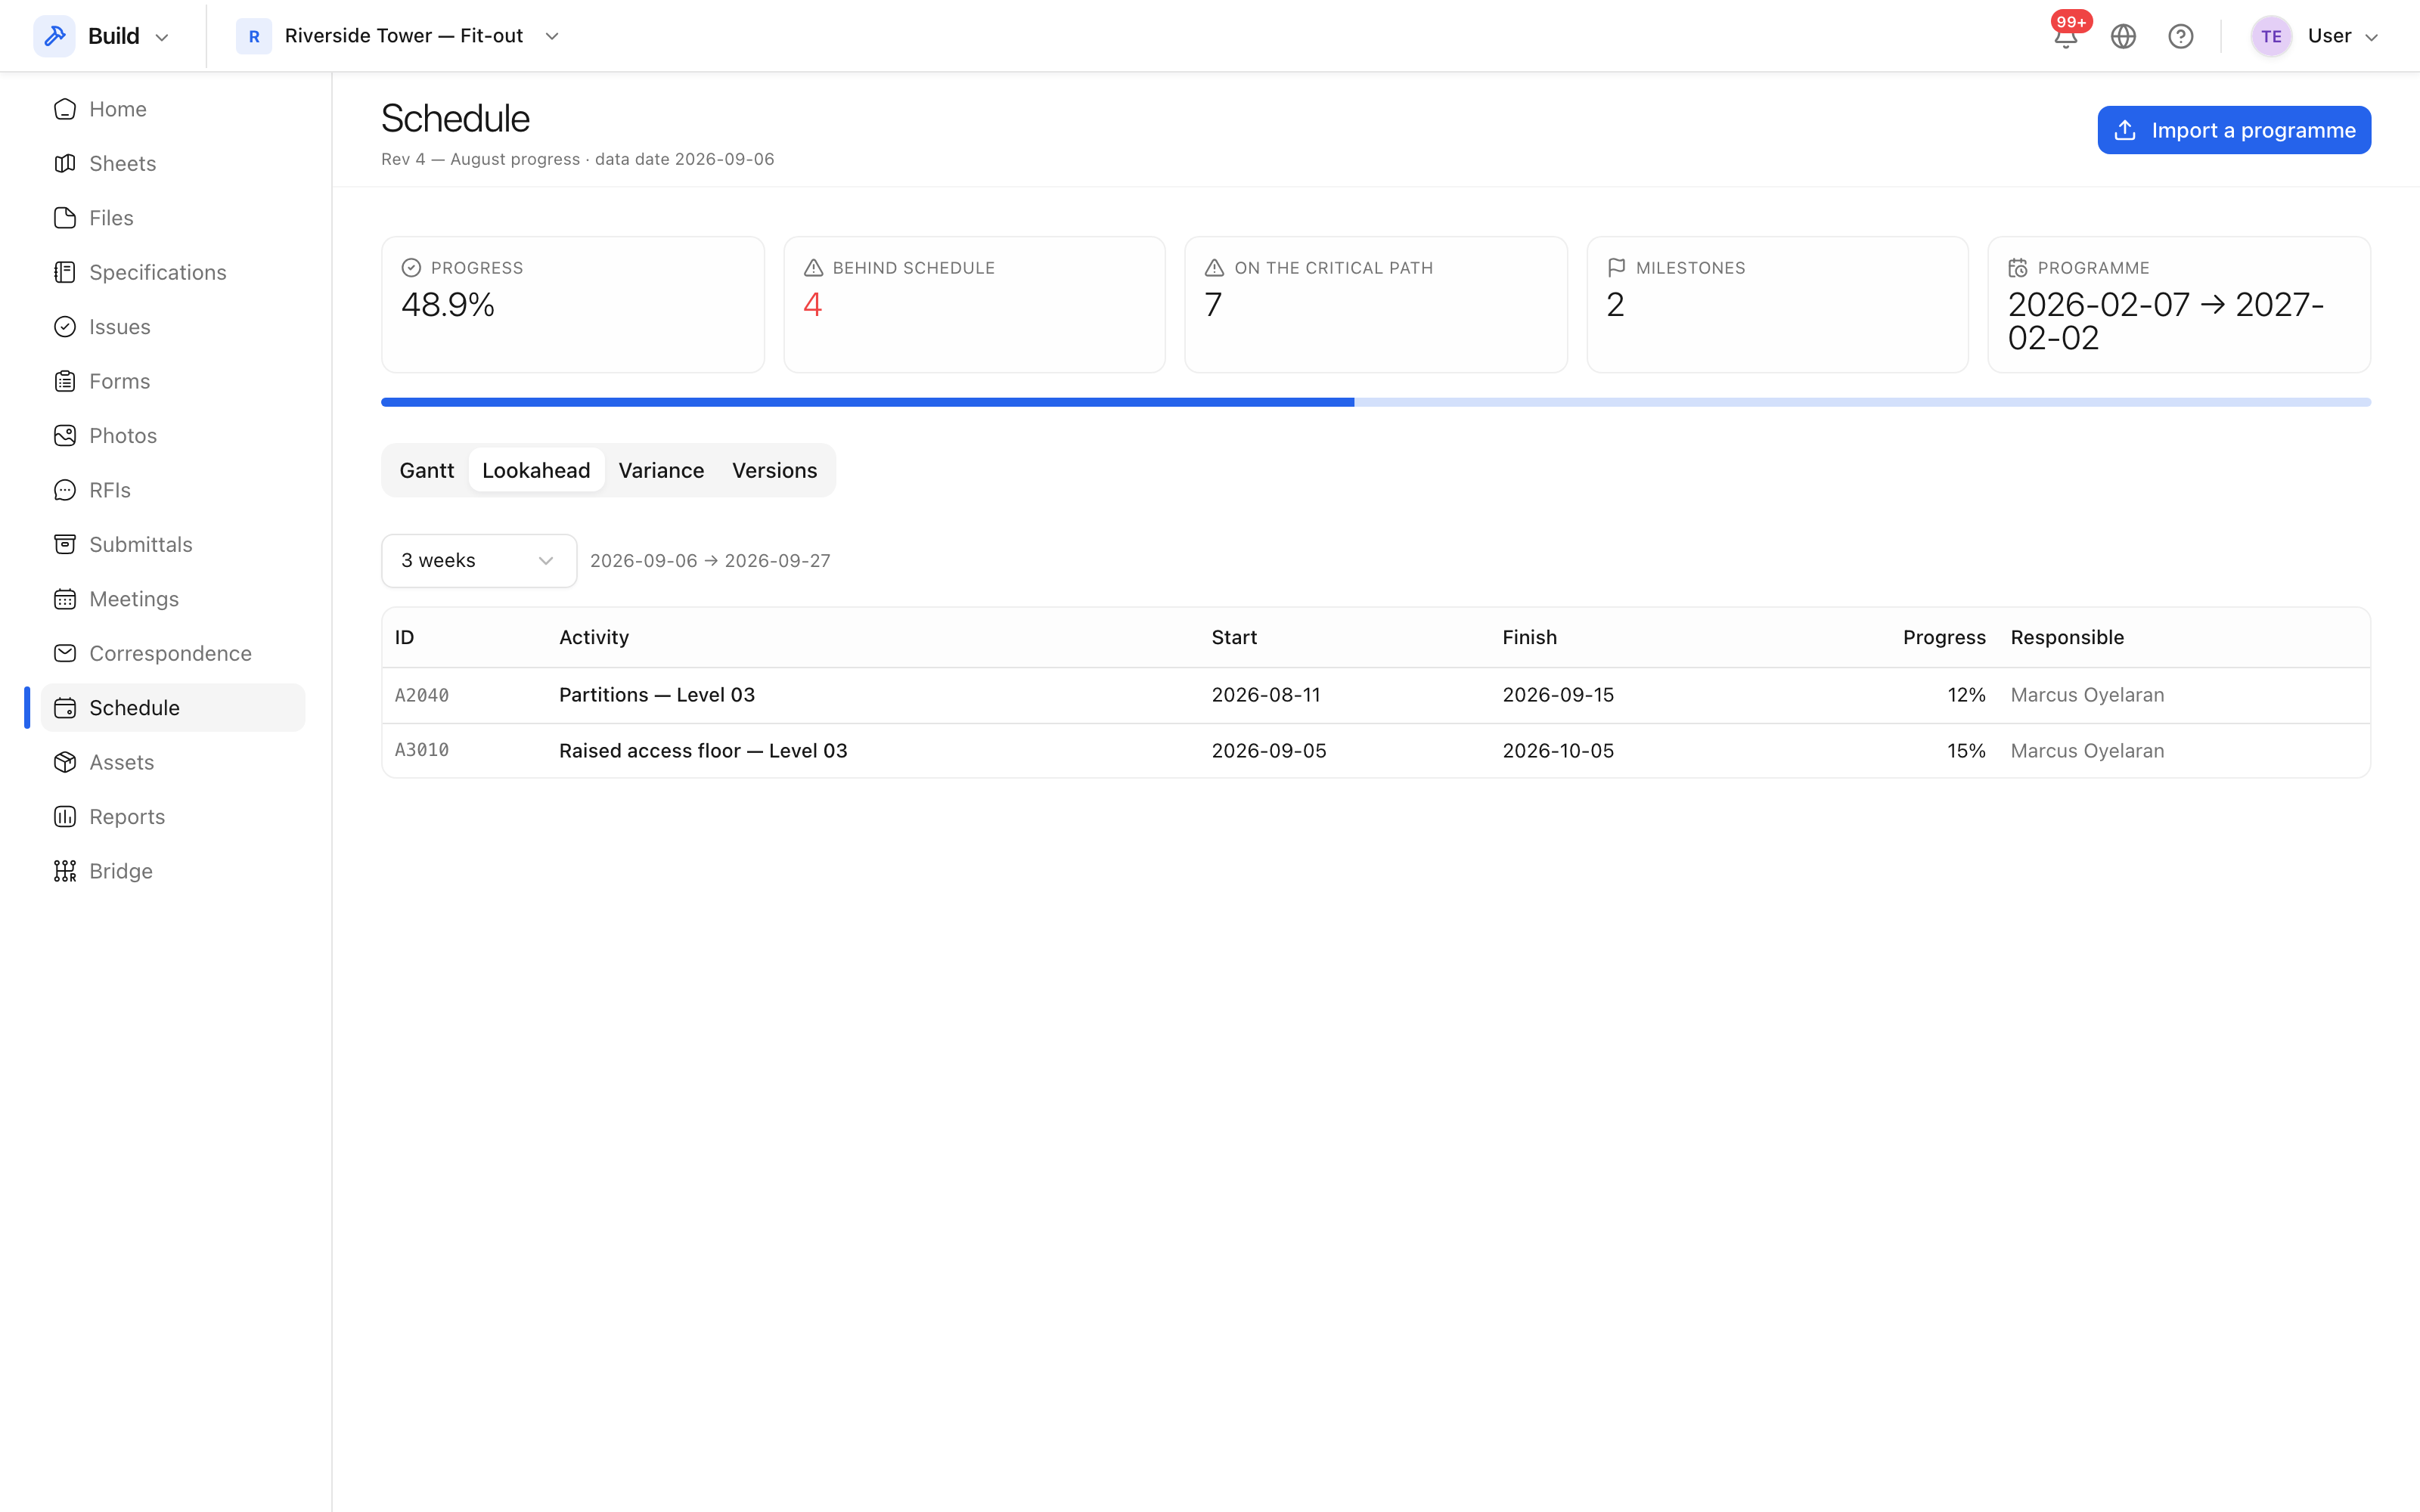Click the Bridge icon in sidebar
The image size is (2420, 1512).
tap(65, 871)
